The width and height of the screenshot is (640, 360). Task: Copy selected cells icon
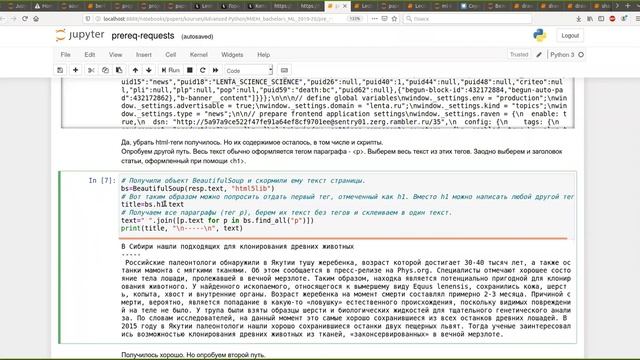105,70
